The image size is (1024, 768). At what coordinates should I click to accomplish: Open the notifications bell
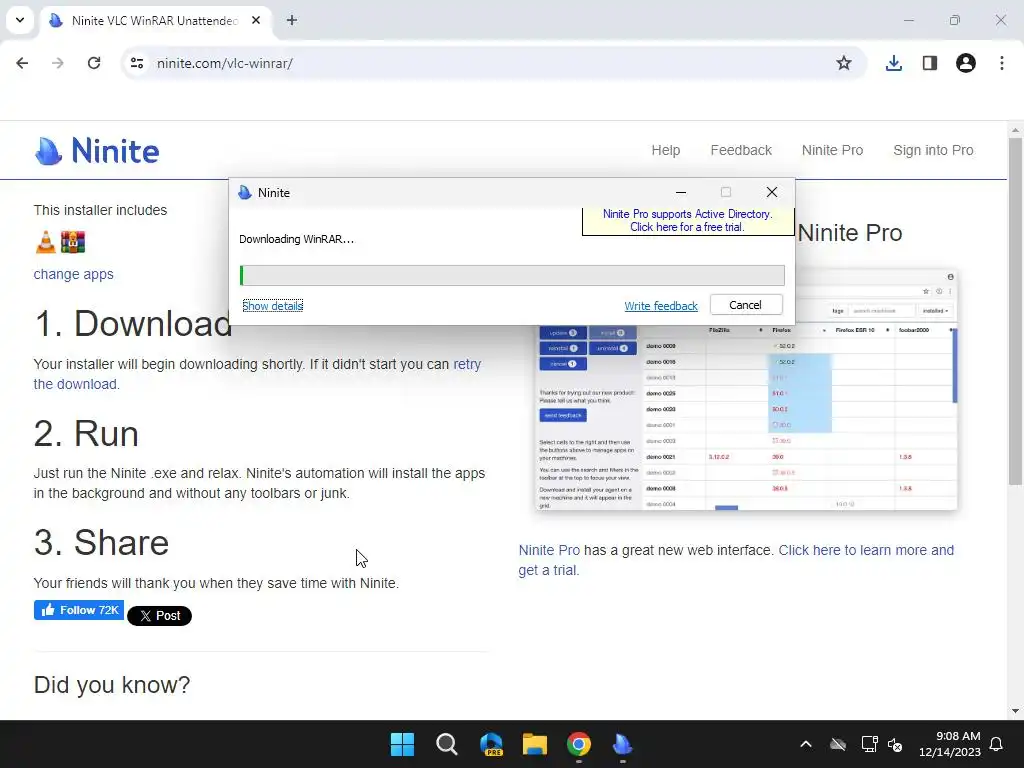996,744
